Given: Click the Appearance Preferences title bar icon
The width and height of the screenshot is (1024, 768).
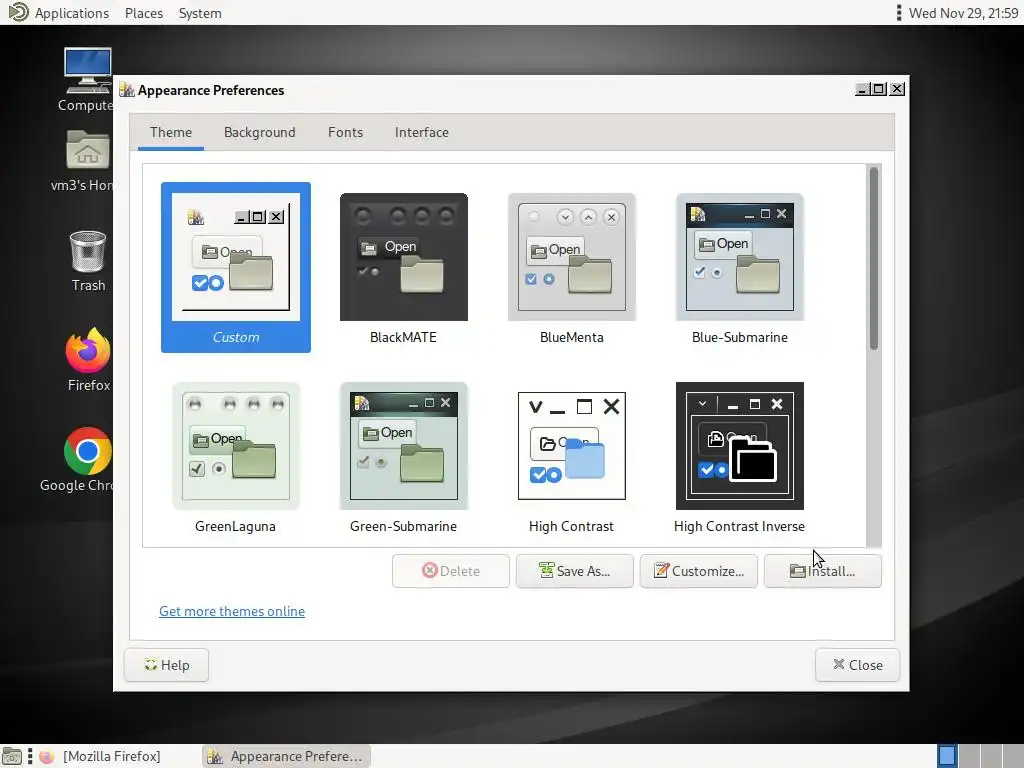Looking at the screenshot, I should click(x=127, y=90).
